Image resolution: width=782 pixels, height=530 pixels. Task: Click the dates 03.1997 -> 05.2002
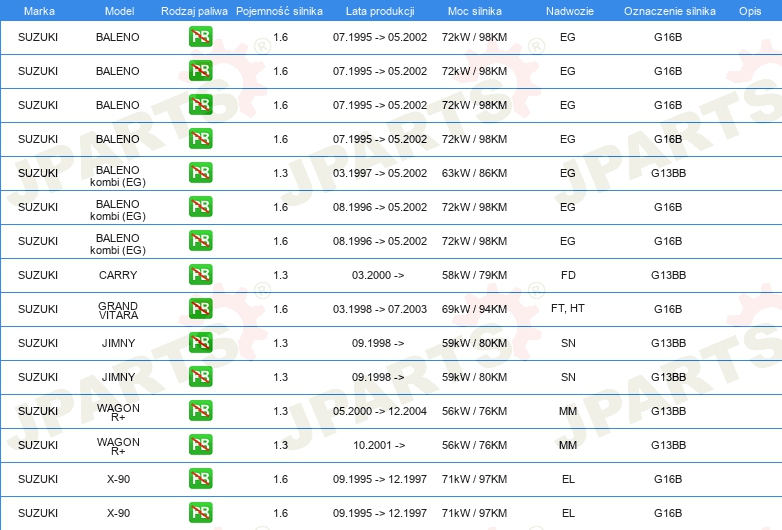point(380,173)
